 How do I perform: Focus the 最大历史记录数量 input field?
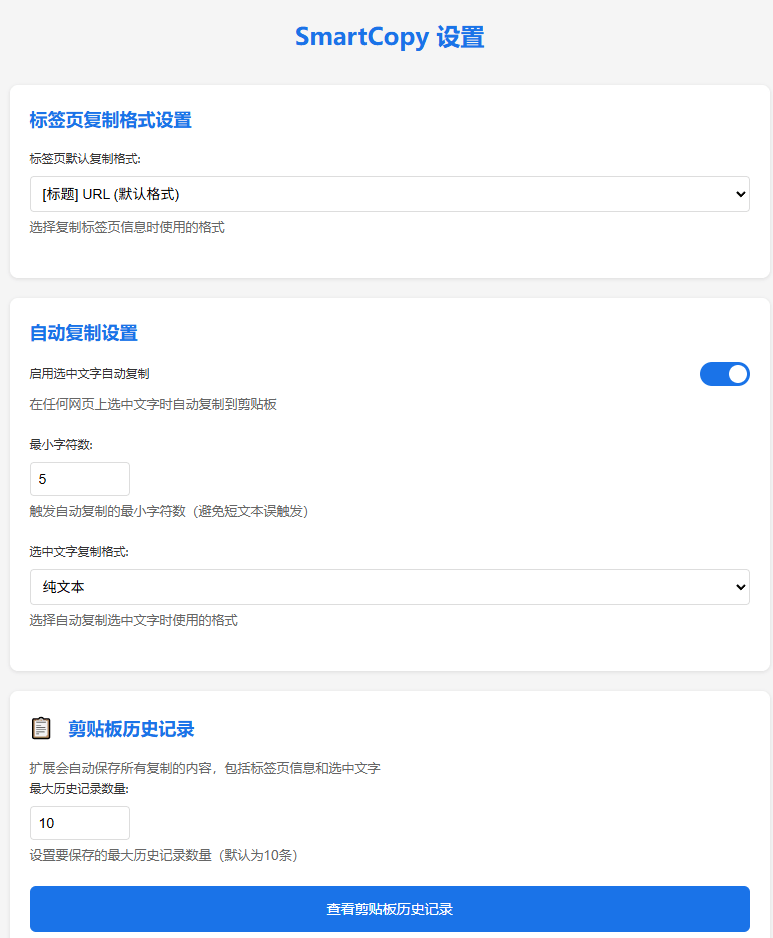tap(80, 823)
